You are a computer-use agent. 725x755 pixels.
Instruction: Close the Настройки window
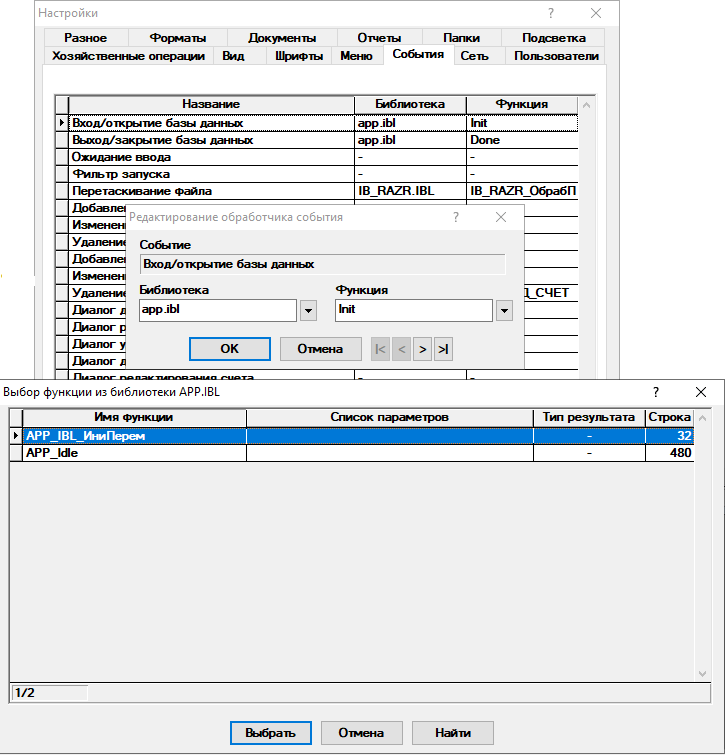pos(596,13)
